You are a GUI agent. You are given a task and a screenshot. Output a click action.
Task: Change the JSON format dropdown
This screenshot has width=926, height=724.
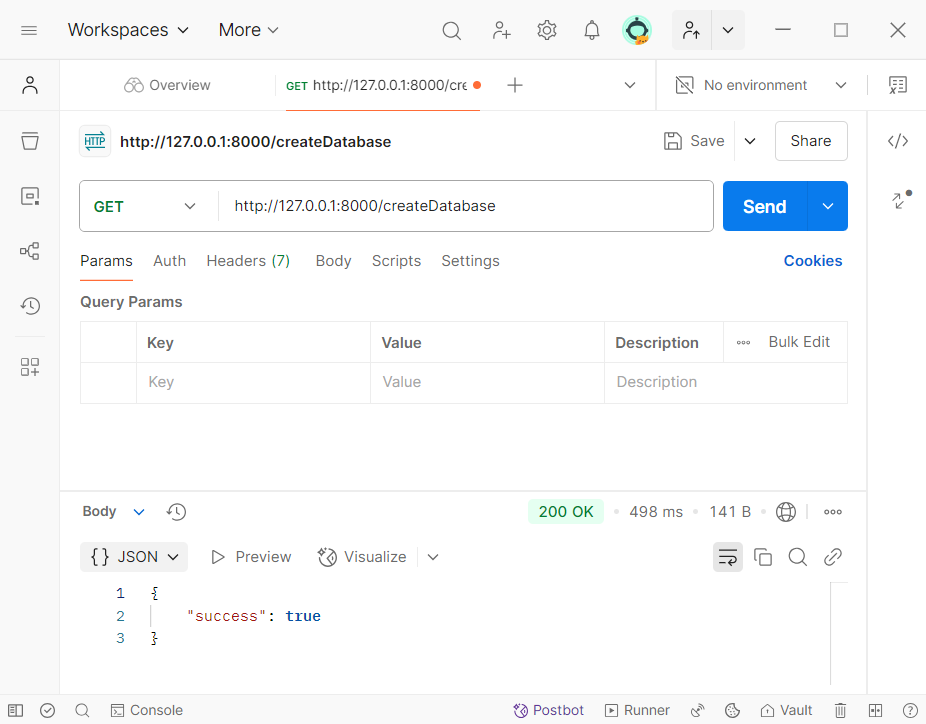[x=134, y=557]
